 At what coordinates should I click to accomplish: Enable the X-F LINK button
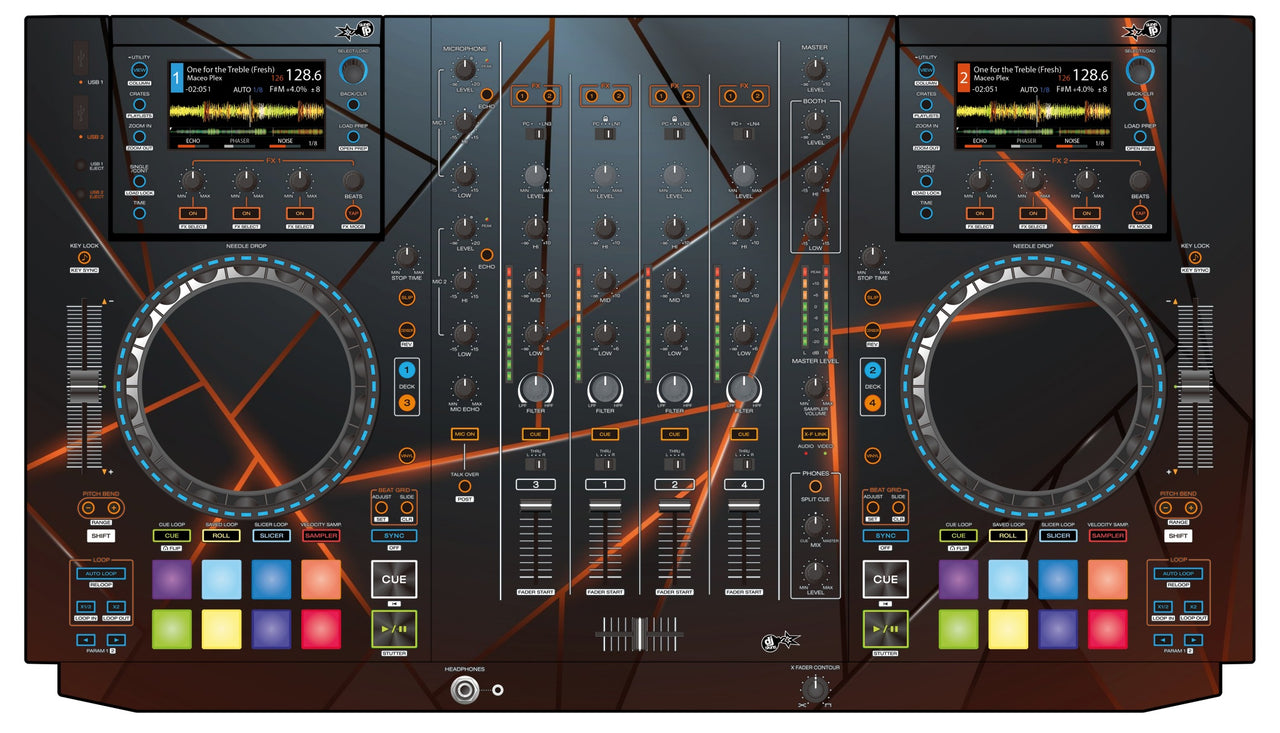(x=815, y=434)
